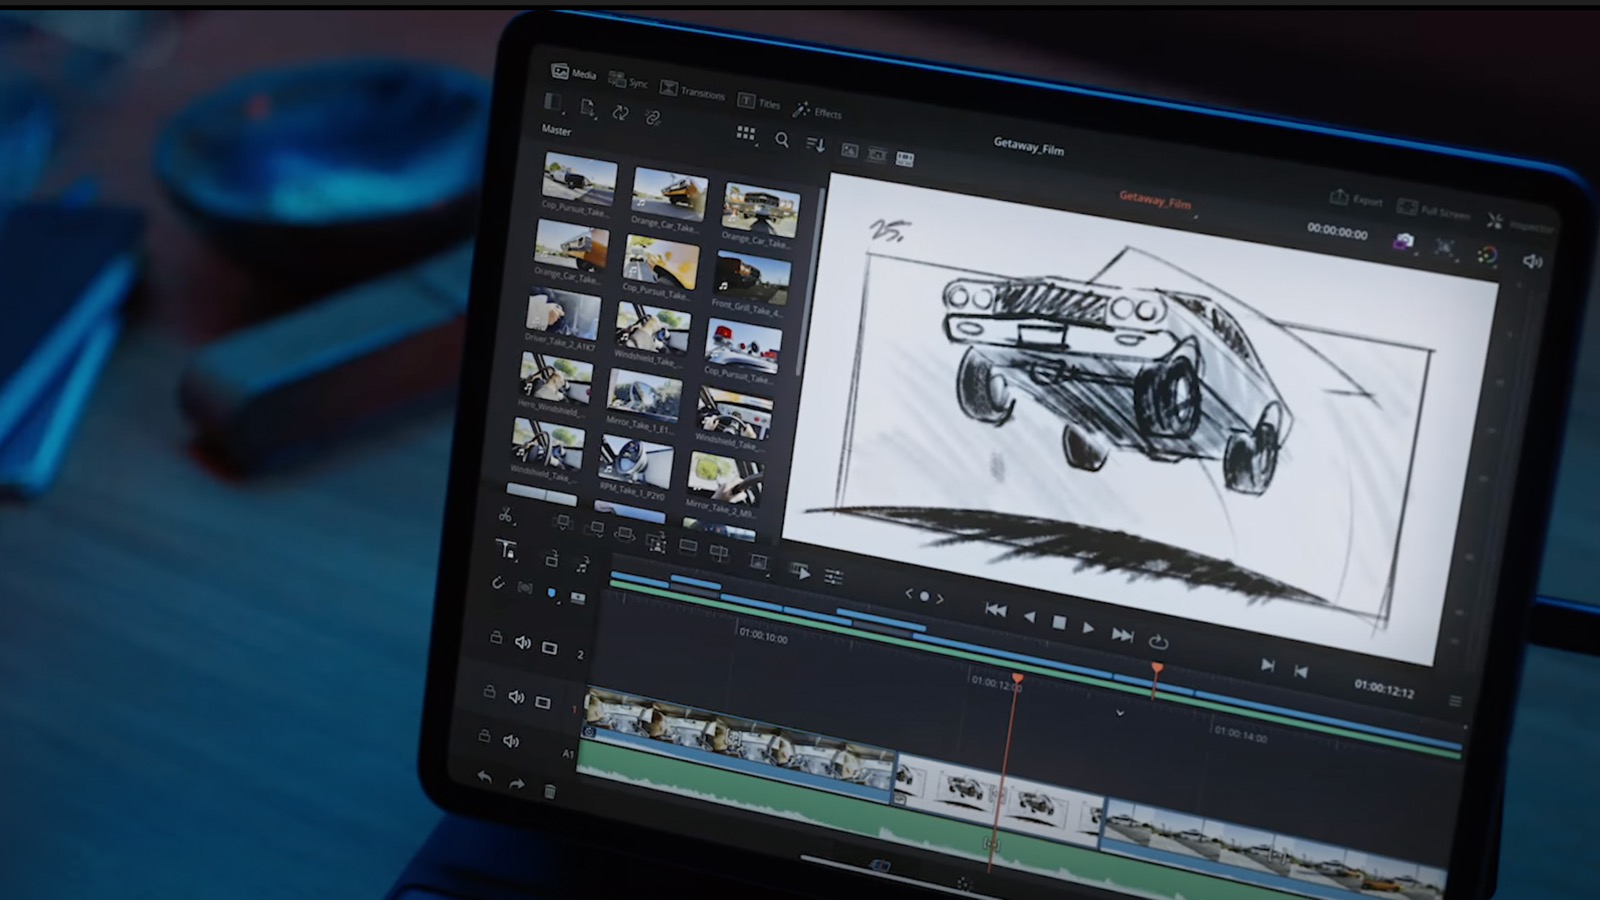The width and height of the screenshot is (1600, 900).
Task: Open the Fast Review play icon
Action: point(800,571)
